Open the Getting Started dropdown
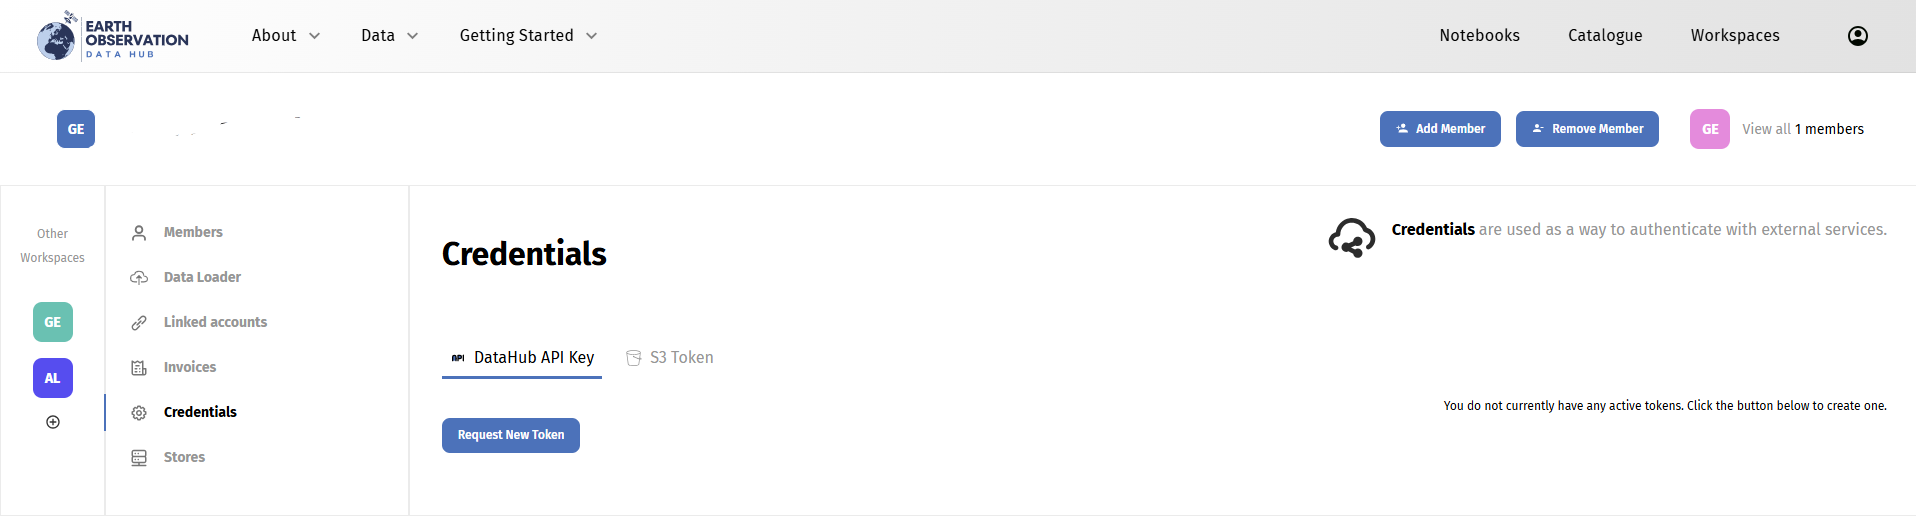1916x532 pixels. pyautogui.click(x=528, y=36)
